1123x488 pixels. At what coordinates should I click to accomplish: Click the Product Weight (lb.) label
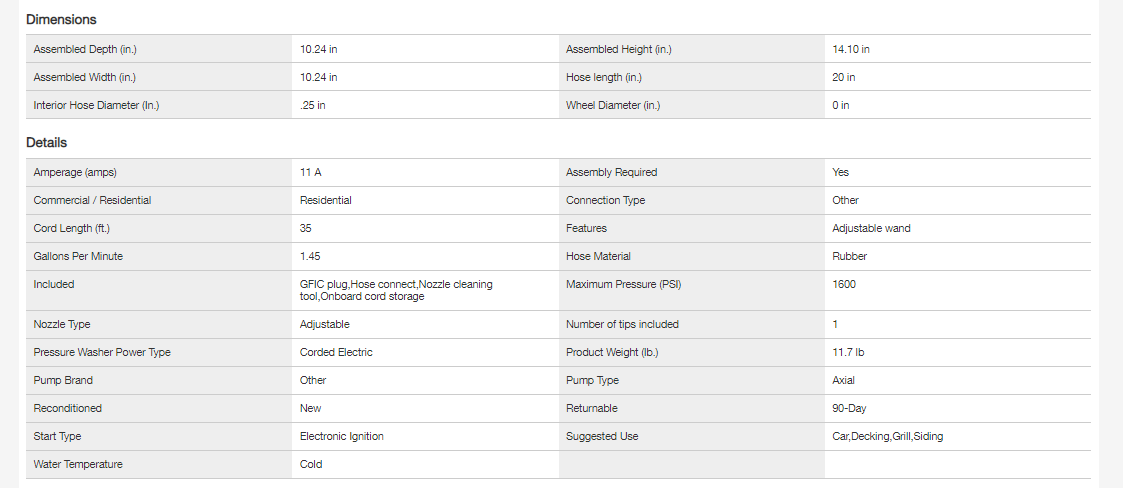tap(612, 352)
